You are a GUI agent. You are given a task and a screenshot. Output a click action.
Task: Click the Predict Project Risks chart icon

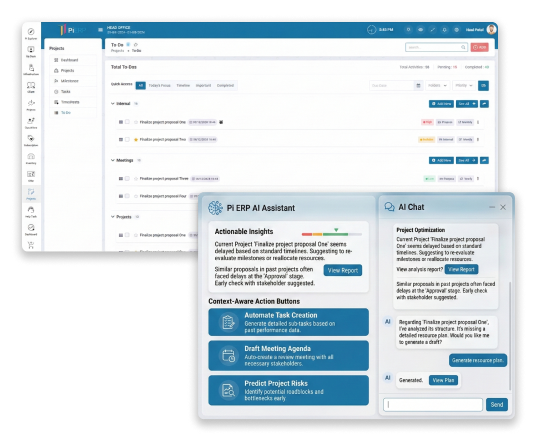[x=228, y=390]
